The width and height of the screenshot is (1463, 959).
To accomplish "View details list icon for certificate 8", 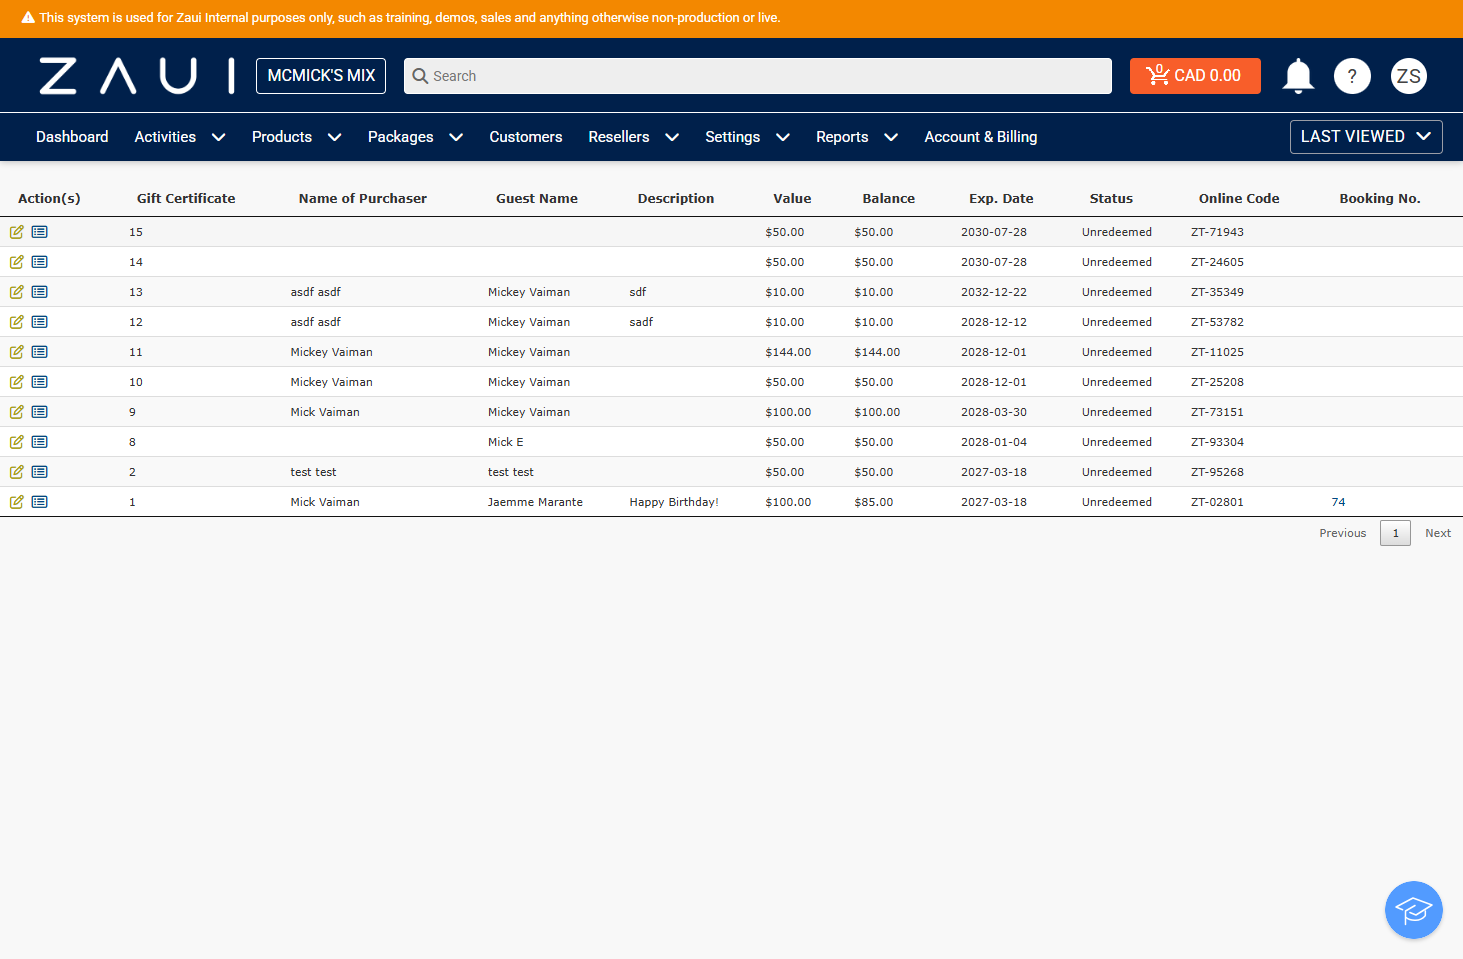I will tap(40, 442).
